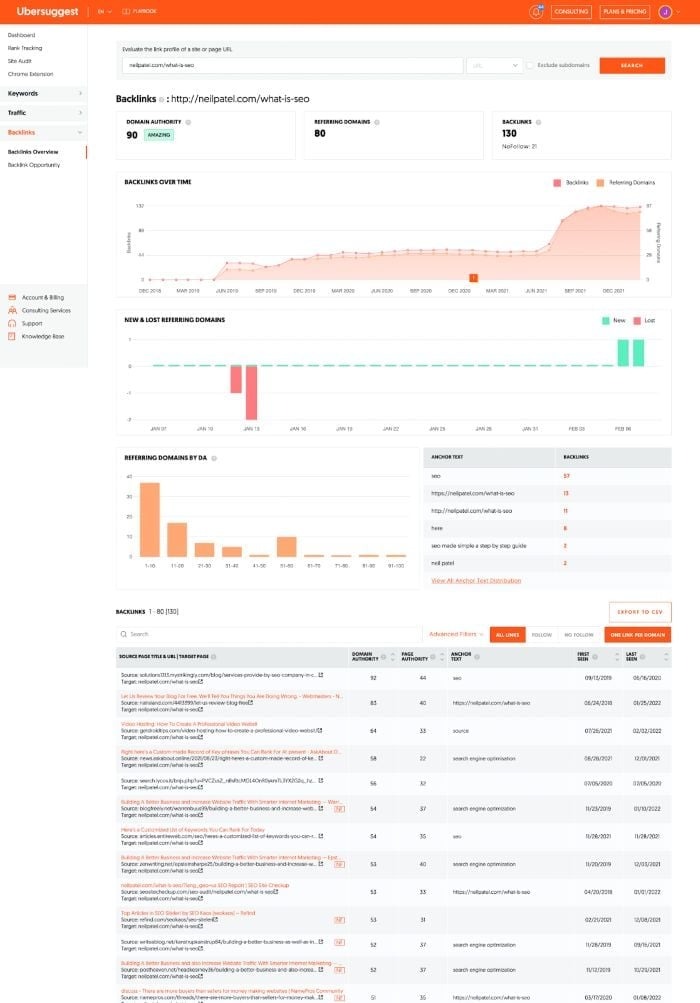Viewport: 700px width, 1003px height.
Task: Open external link icon for solutions1313.mystrikingly.com source
Action: pos(321,675)
